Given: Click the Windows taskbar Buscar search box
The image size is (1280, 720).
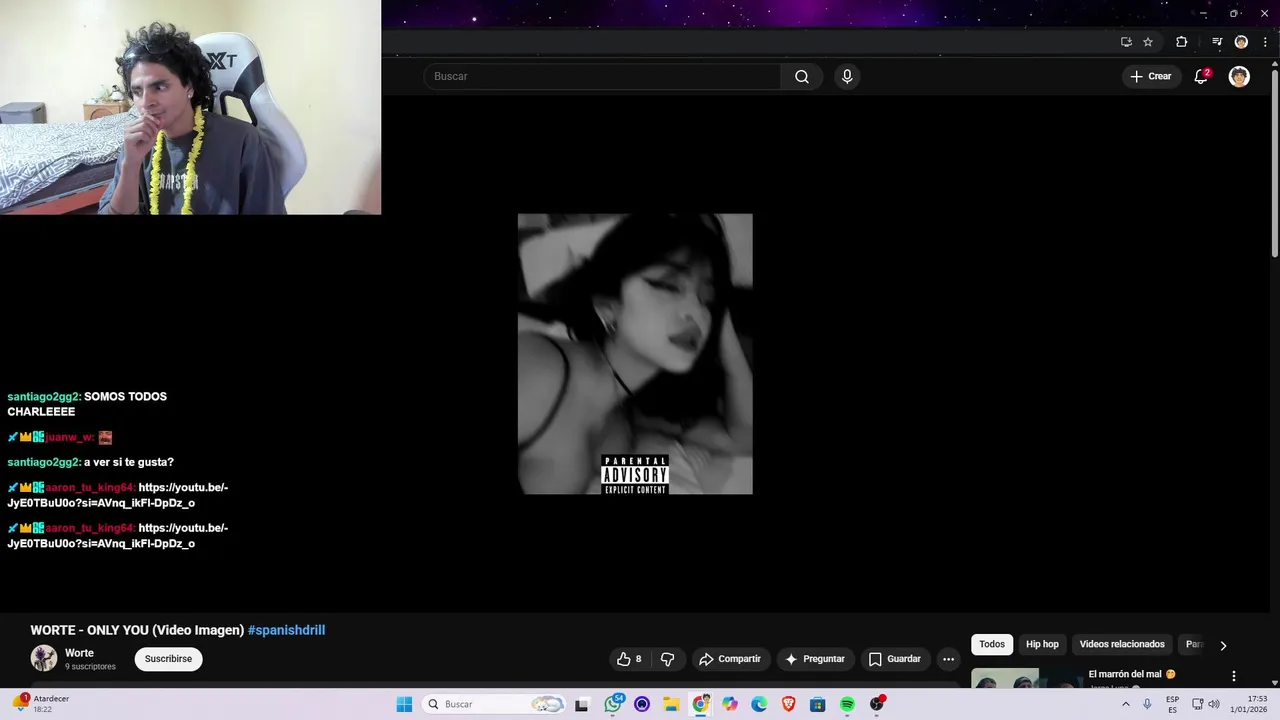Looking at the screenshot, I should click(x=495, y=704).
